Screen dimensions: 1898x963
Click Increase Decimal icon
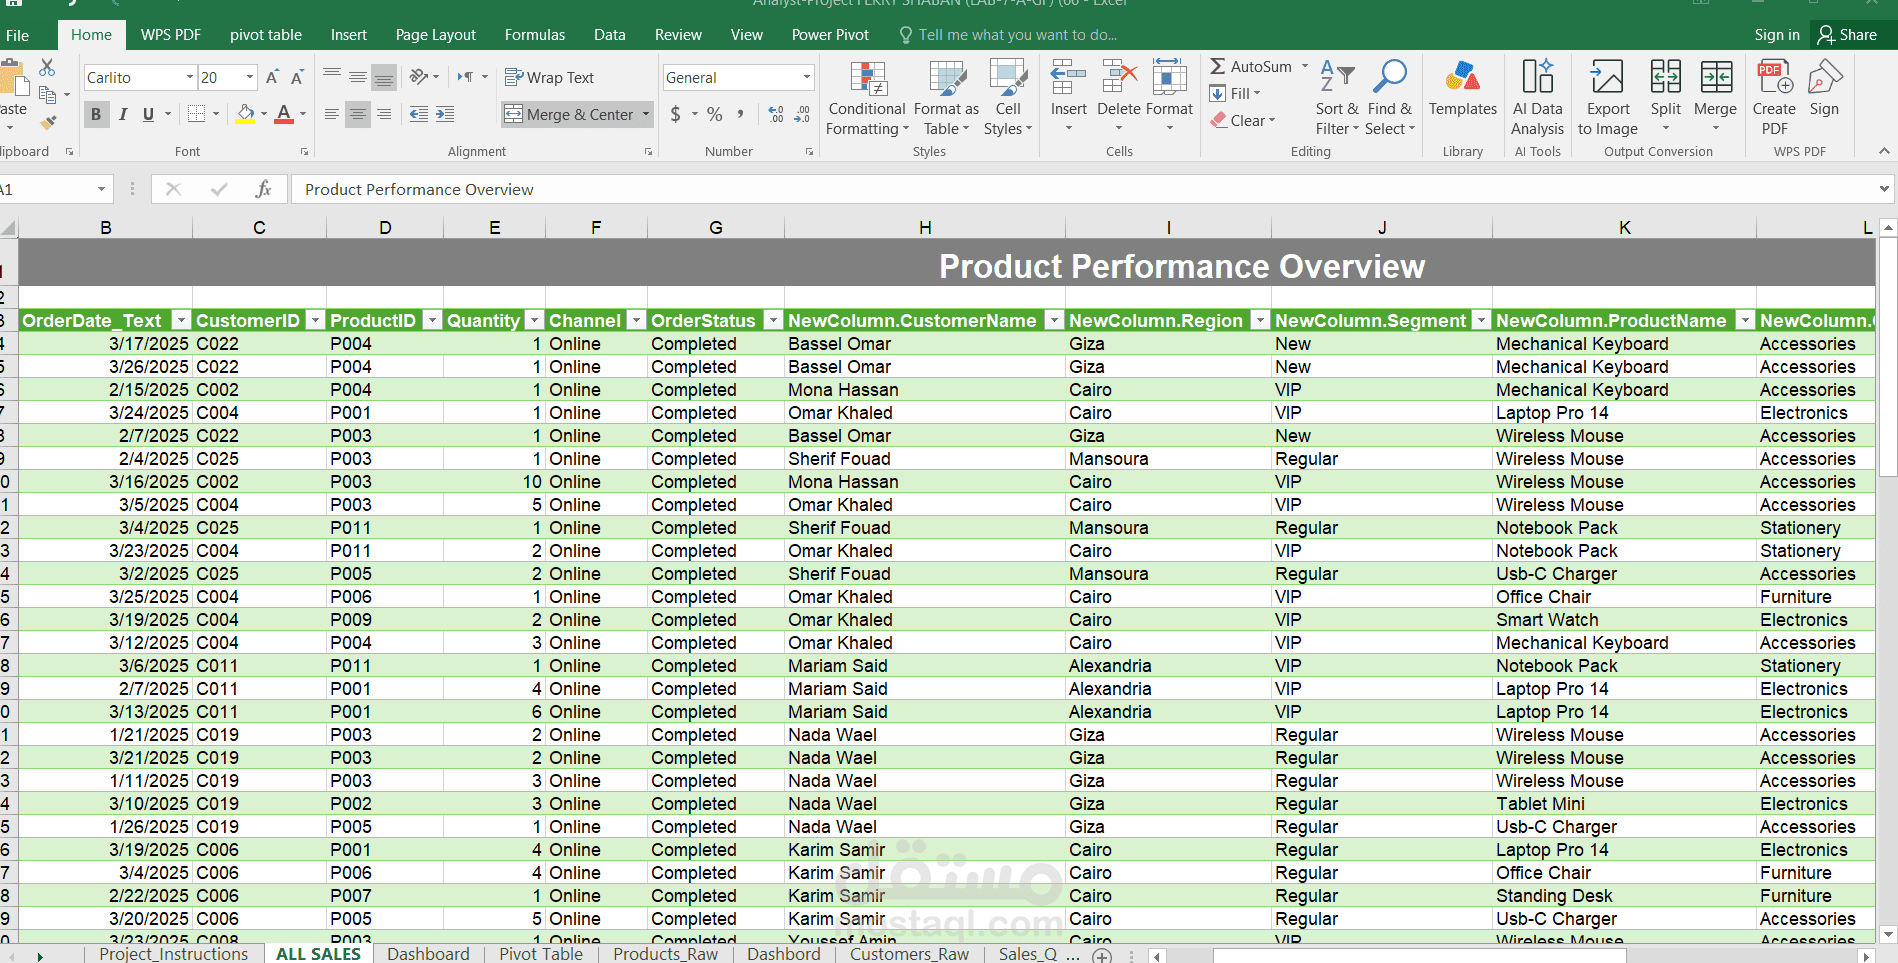tap(776, 114)
